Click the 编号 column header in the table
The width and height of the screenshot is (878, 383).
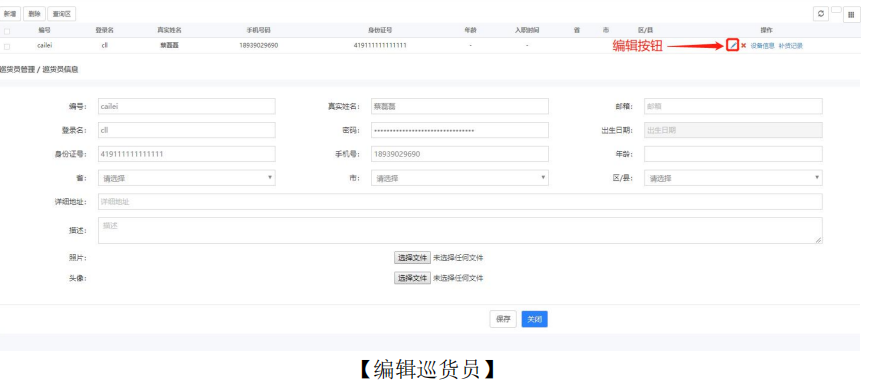click(44, 30)
